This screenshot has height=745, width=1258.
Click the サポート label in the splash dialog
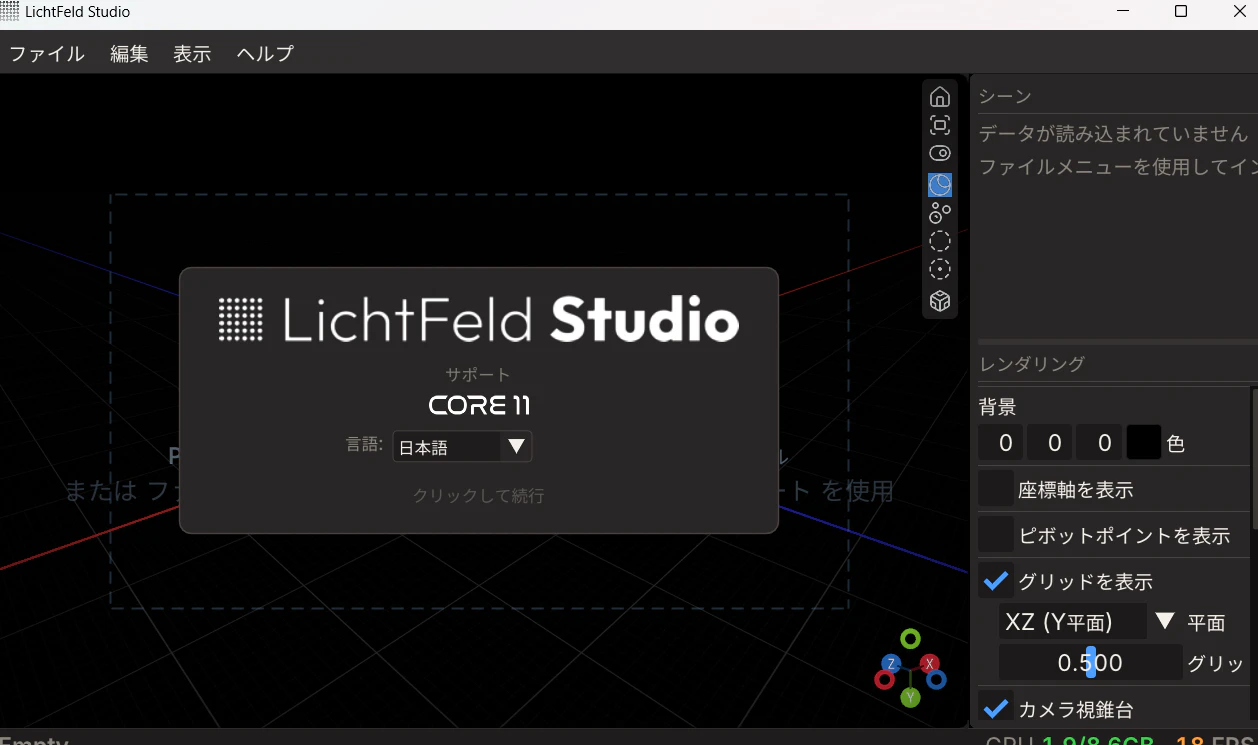tap(478, 375)
